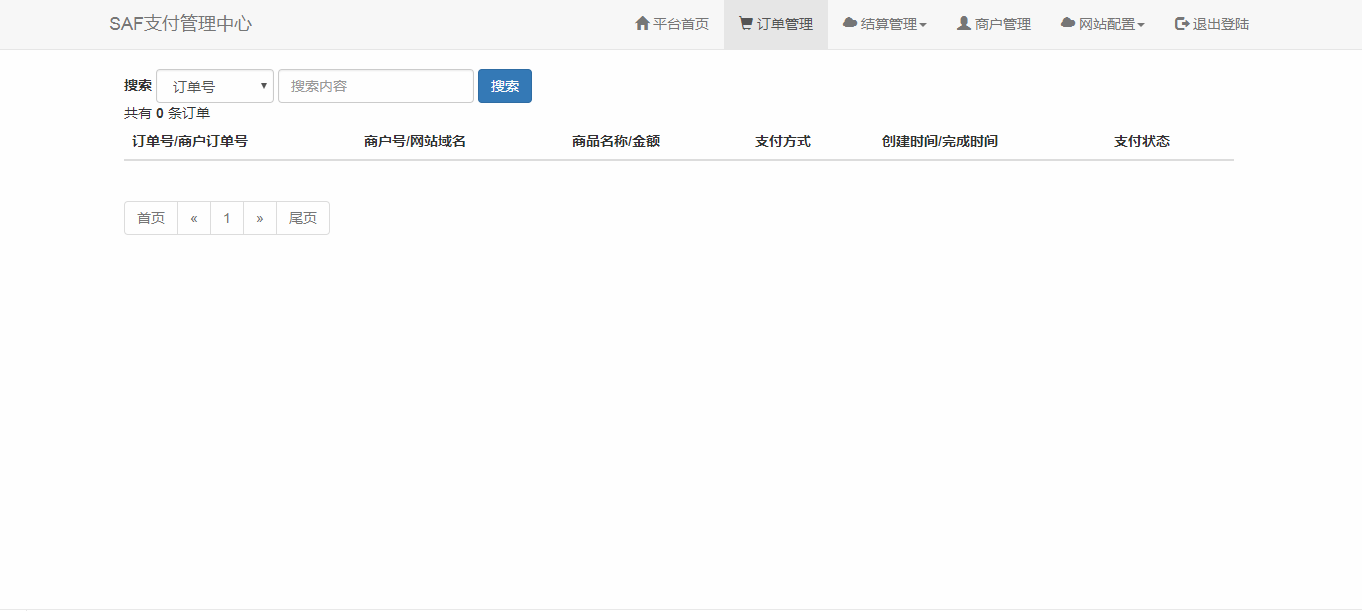The height and width of the screenshot is (611, 1362).
Task: Open the 商户管理 menu label
Action: pos(1003,24)
